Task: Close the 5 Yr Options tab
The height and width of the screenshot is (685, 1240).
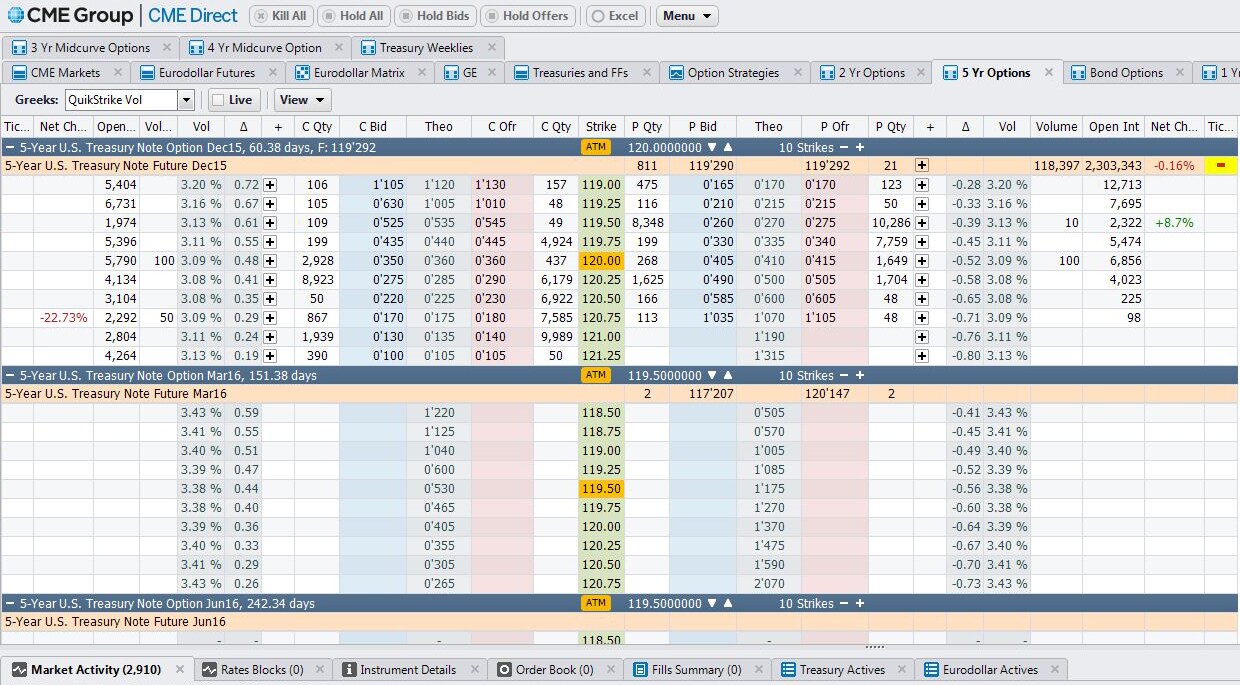Action: click(x=1048, y=72)
